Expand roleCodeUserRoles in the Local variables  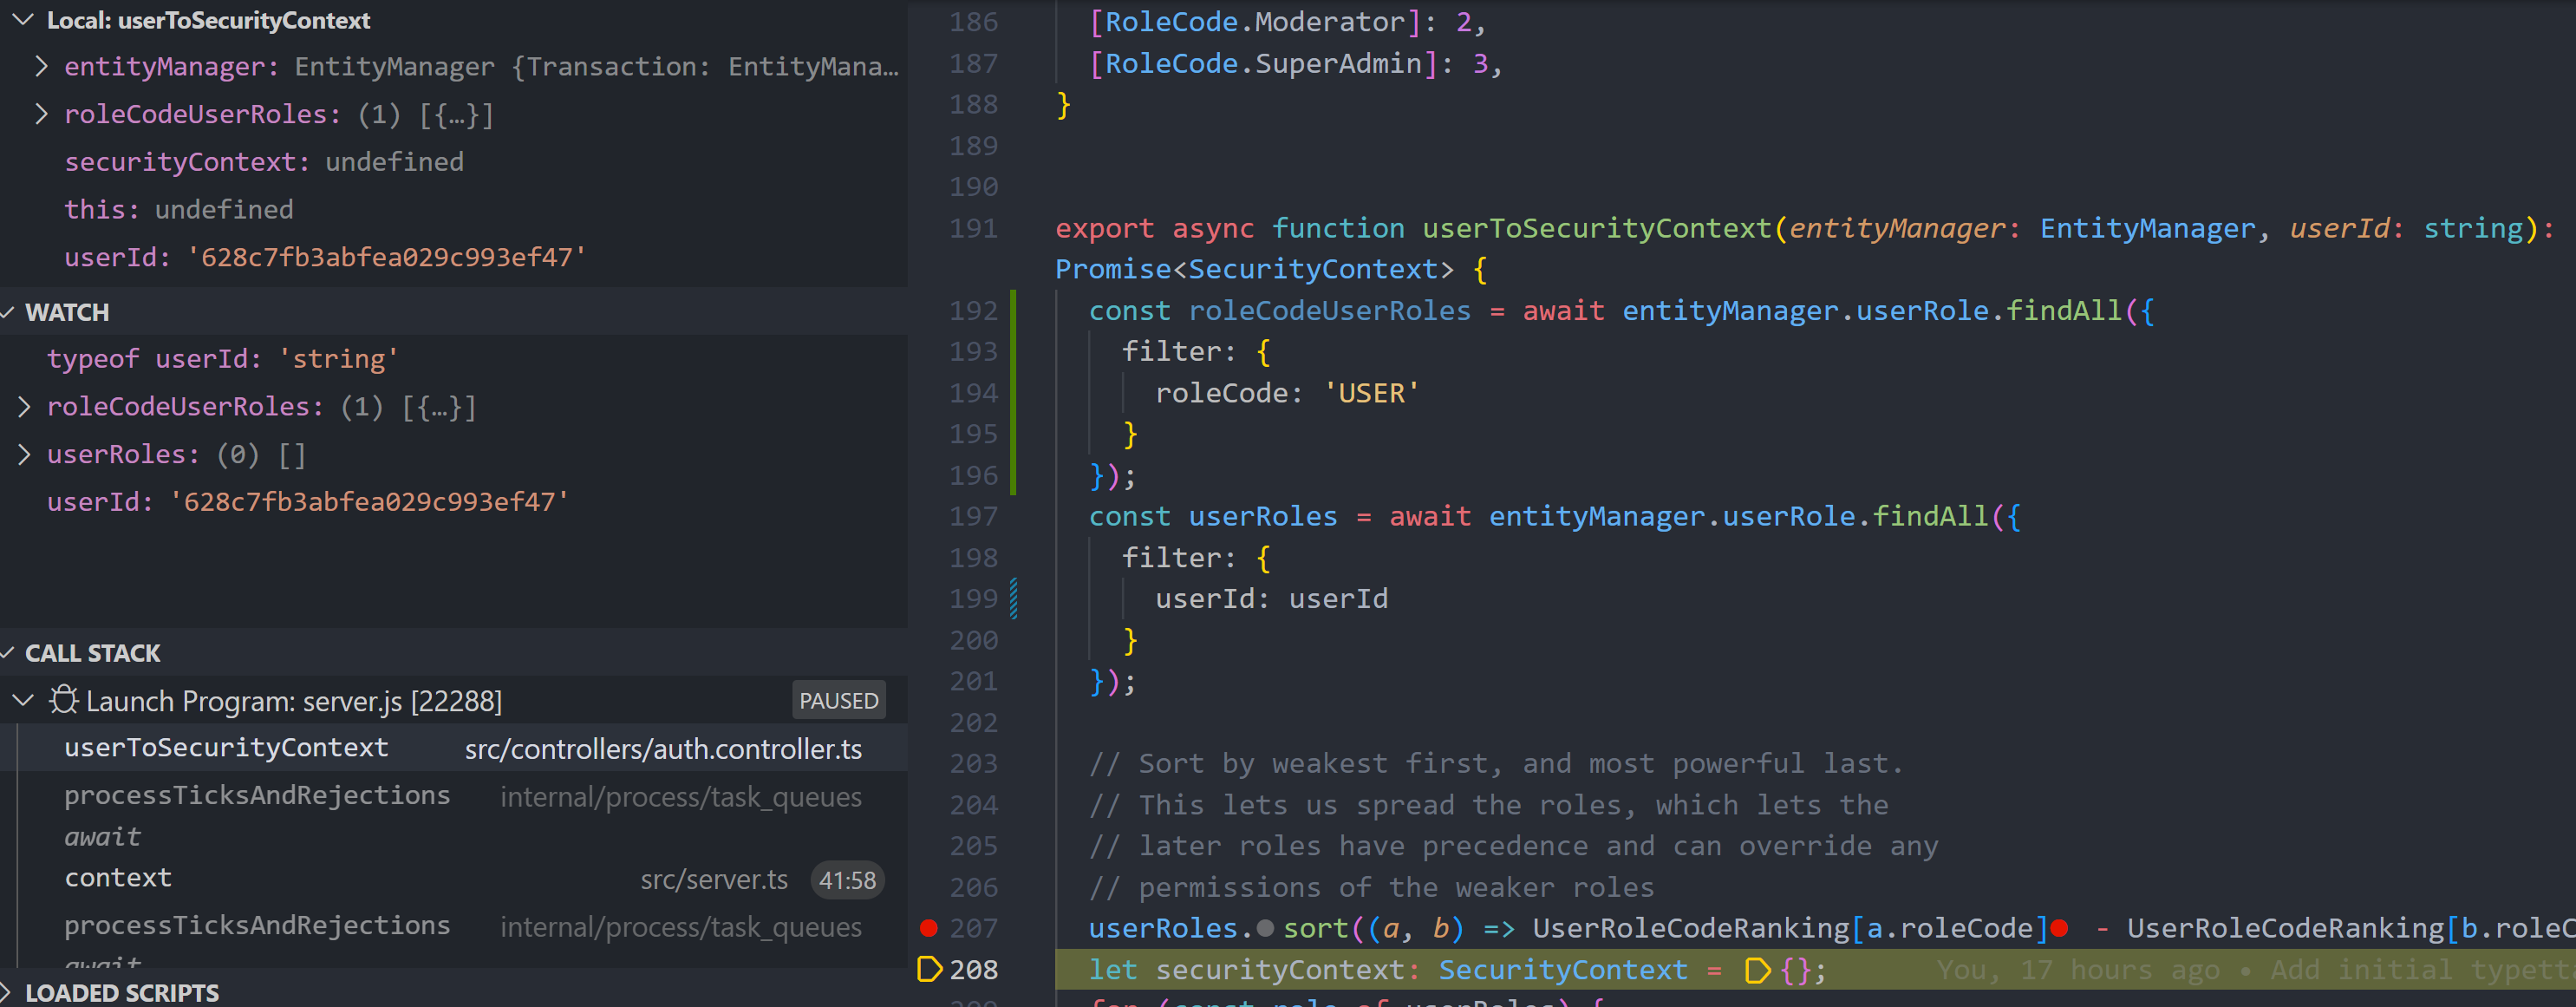pyautogui.click(x=42, y=114)
